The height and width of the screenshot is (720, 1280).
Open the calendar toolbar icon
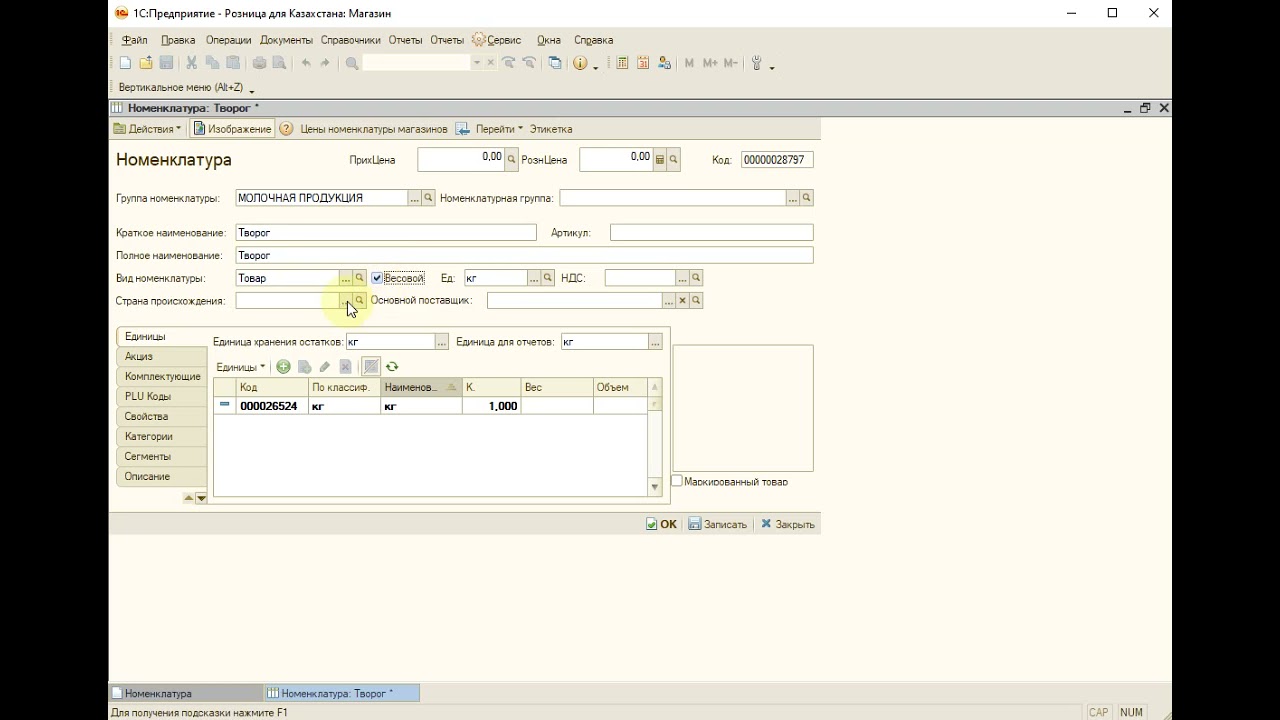point(643,63)
